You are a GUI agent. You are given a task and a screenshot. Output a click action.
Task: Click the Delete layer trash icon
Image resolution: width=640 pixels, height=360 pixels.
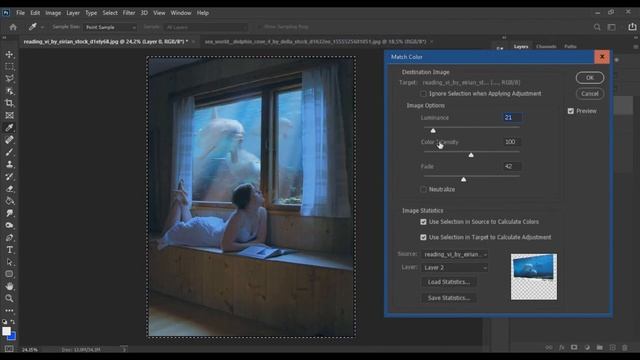(x=624, y=347)
